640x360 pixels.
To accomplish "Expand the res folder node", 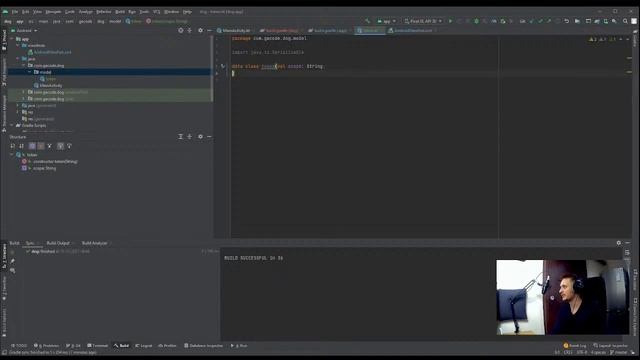I will pyautogui.click(x=18, y=112).
